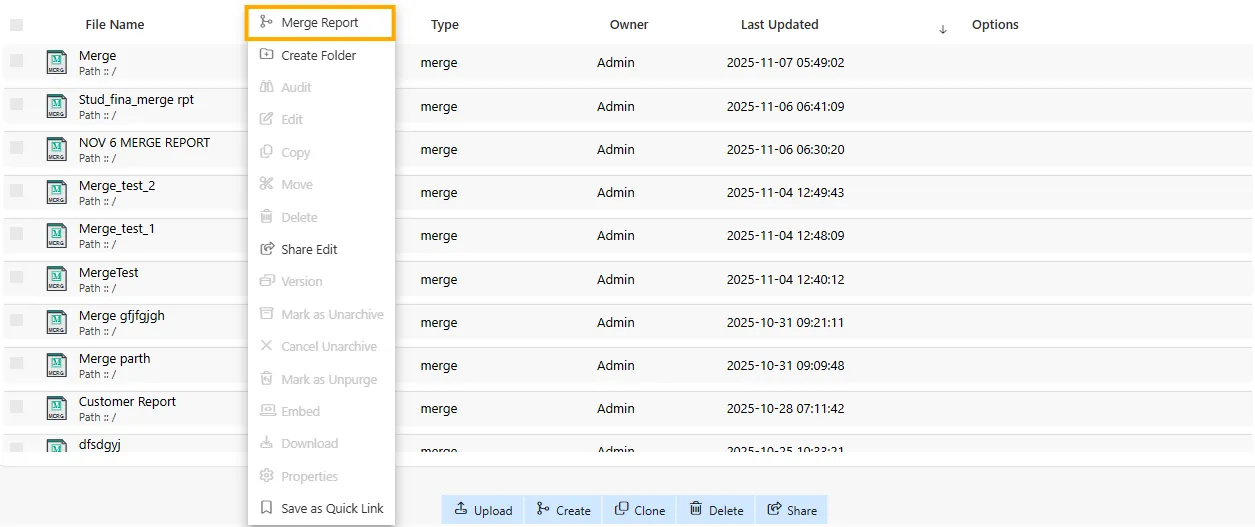This screenshot has height=527, width=1255.
Task: Check the box for Stud_fina_merge rpt
Action: [x=16, y=104]
